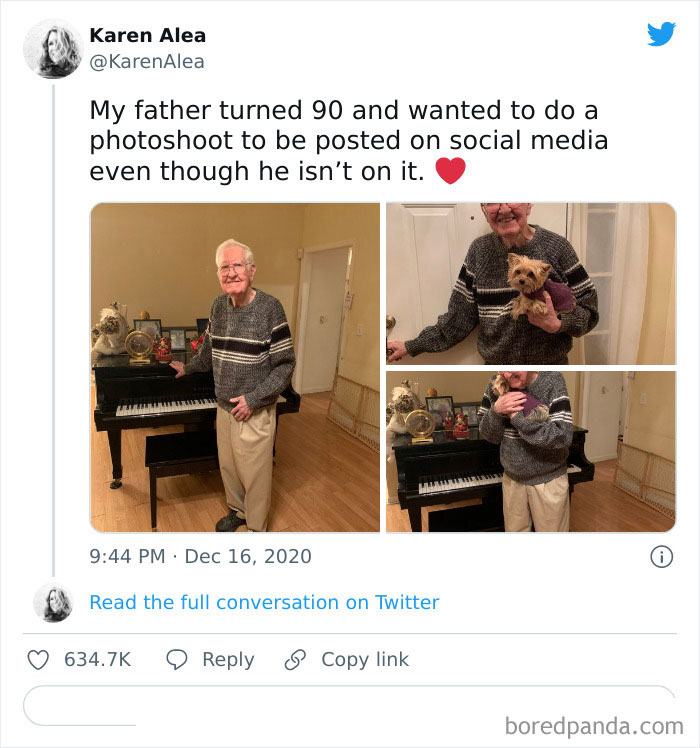The image size is (700, 748).
Task: Click the Twitter bird logo
Action: [661, 35]
